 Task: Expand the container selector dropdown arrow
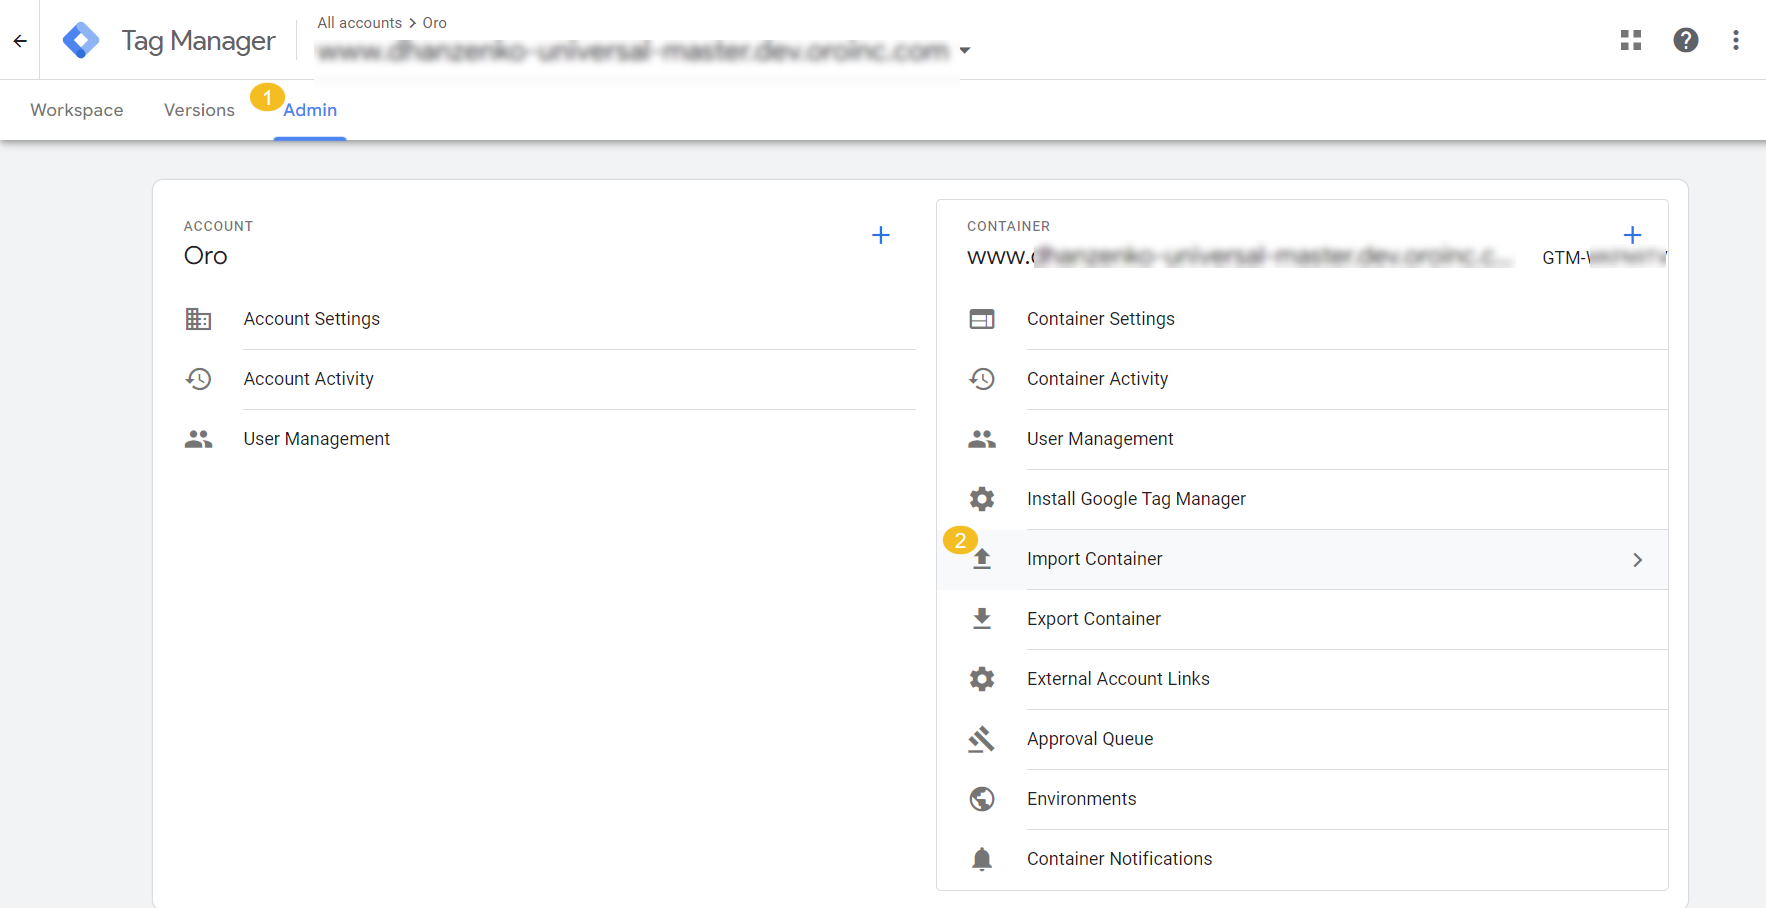click(965, 50)
